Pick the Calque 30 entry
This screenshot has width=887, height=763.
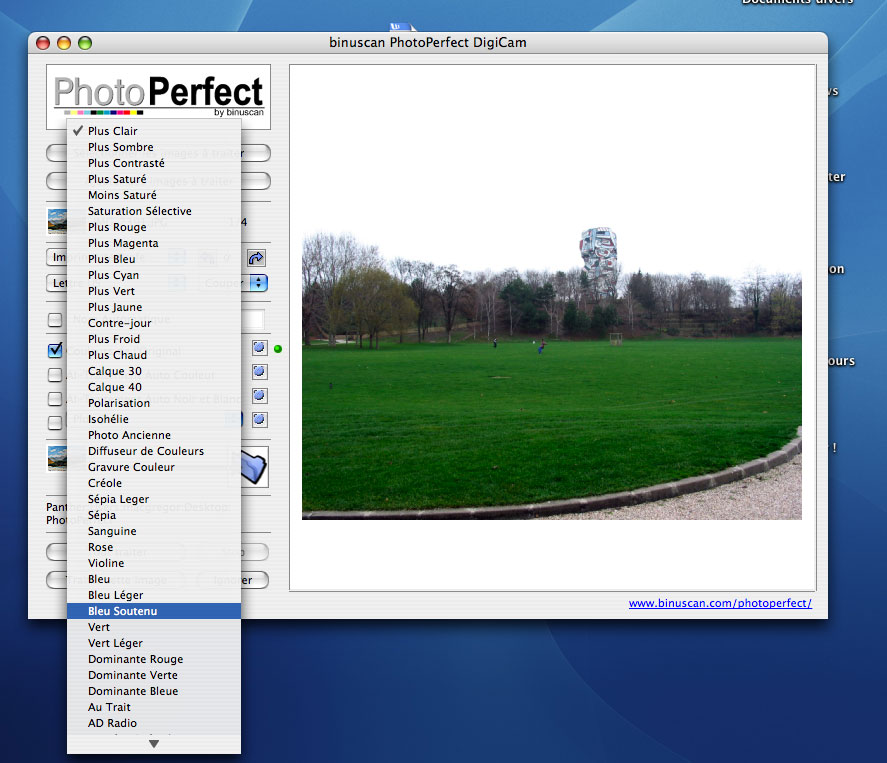154,372
